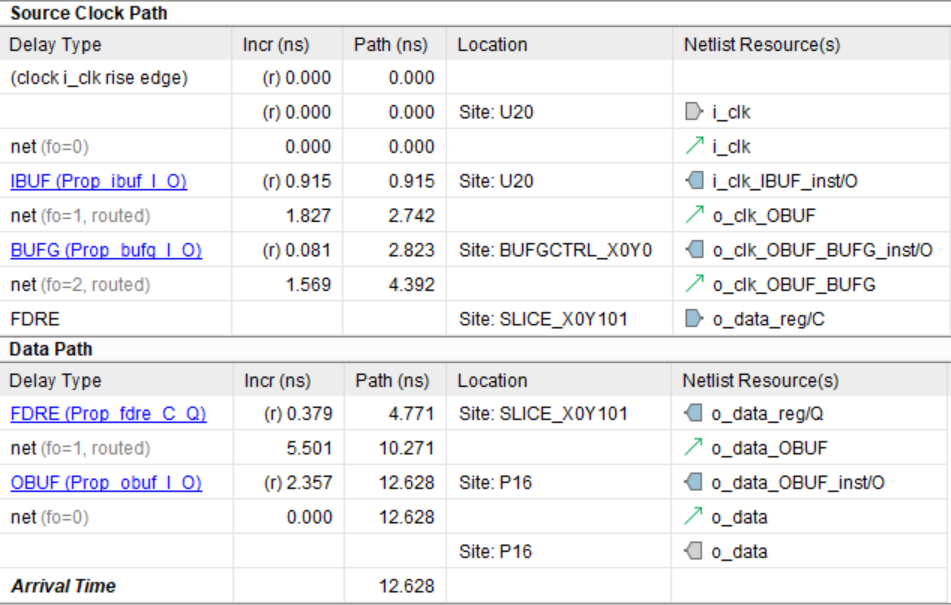Click the green net arrow icon for o_clk_OBUF

tap(694, 216)
